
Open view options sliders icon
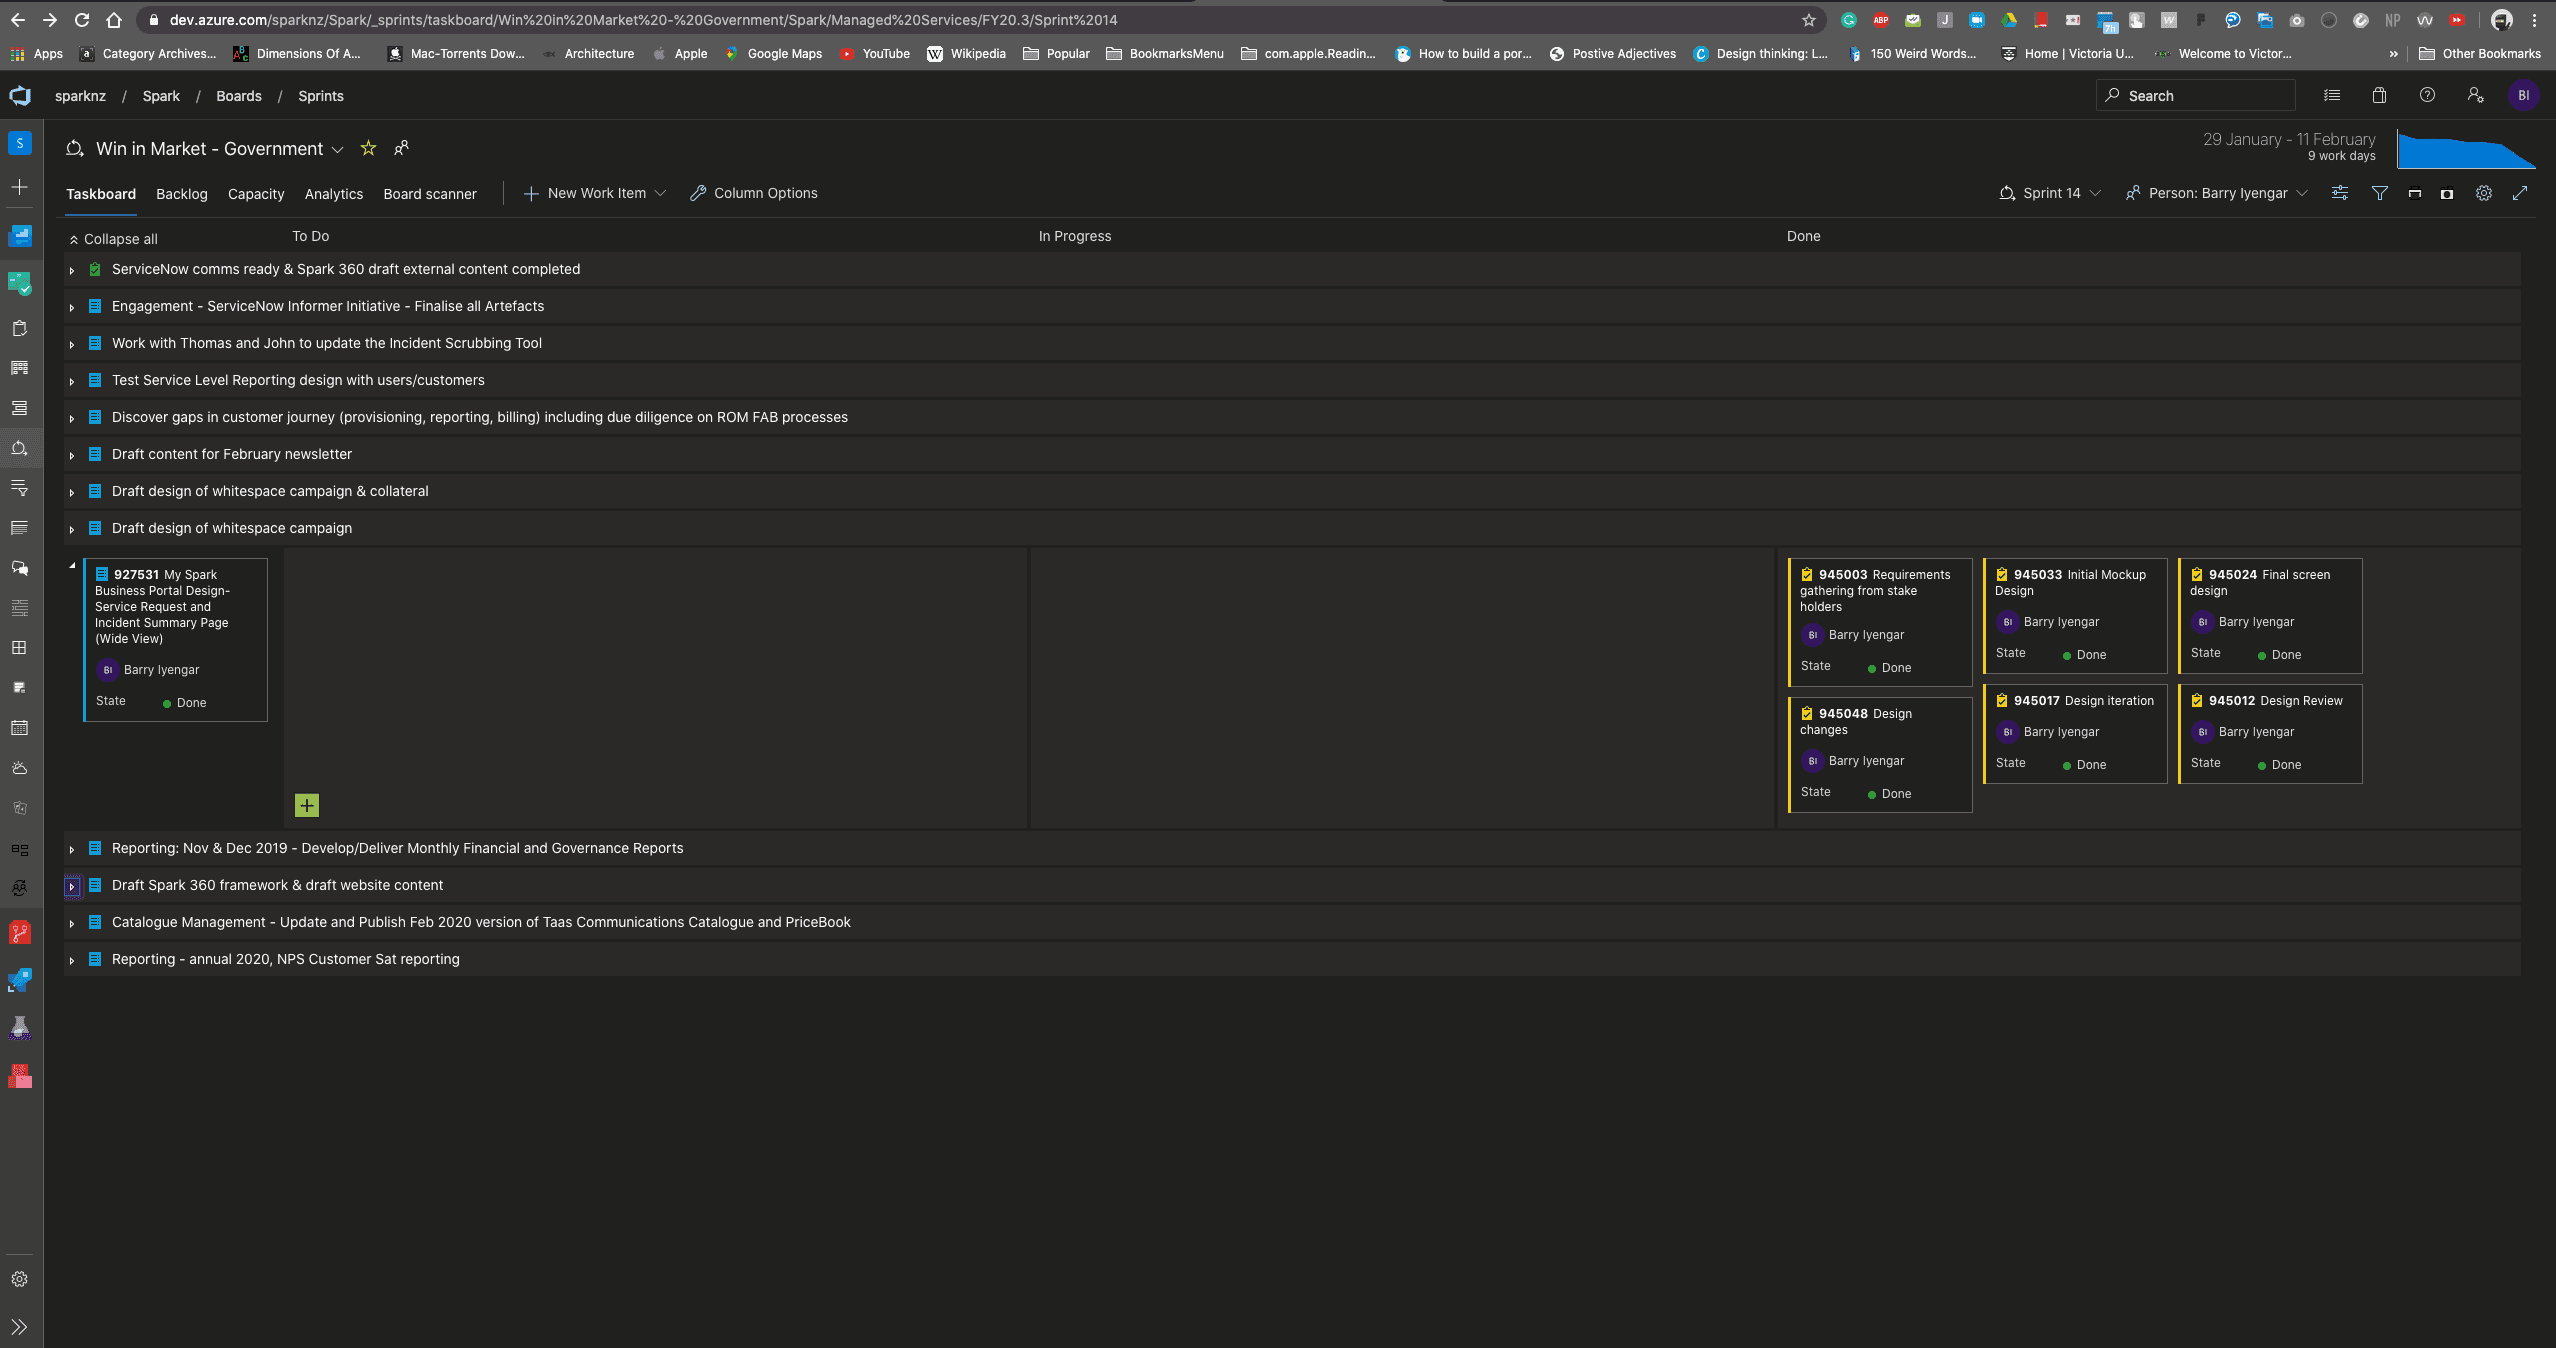coord(2340,193)
